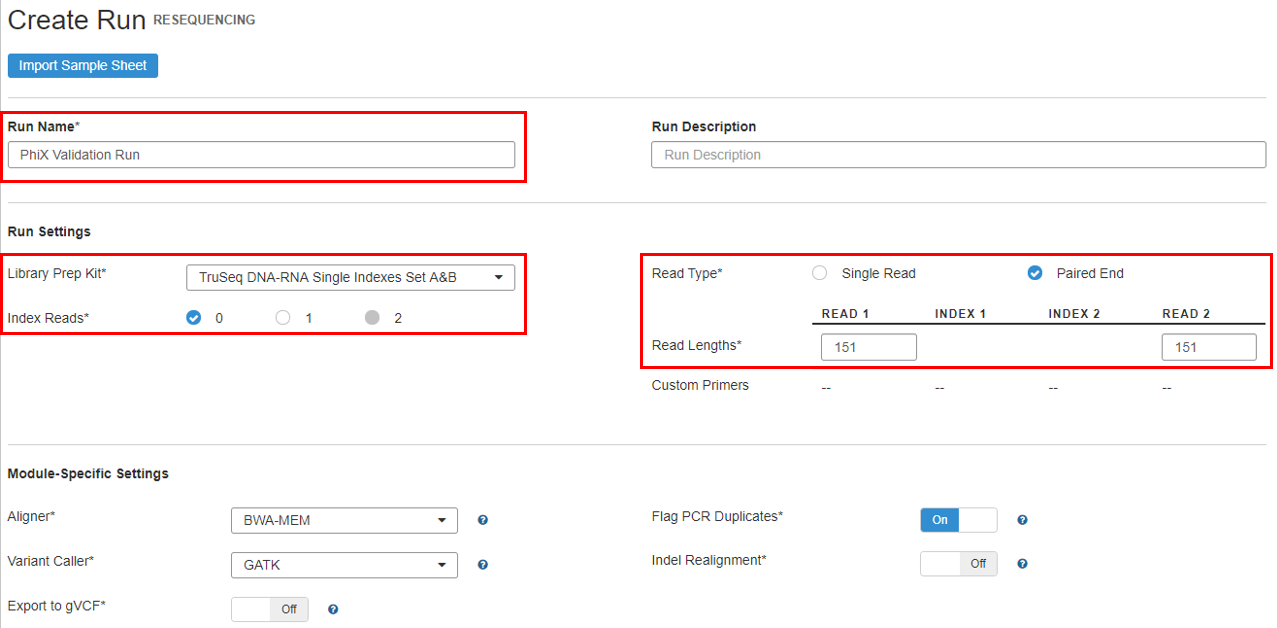Click help icon next to Indel Realignment
The width and height of the screenshot is (1277, 628).
coord(1022,564)
